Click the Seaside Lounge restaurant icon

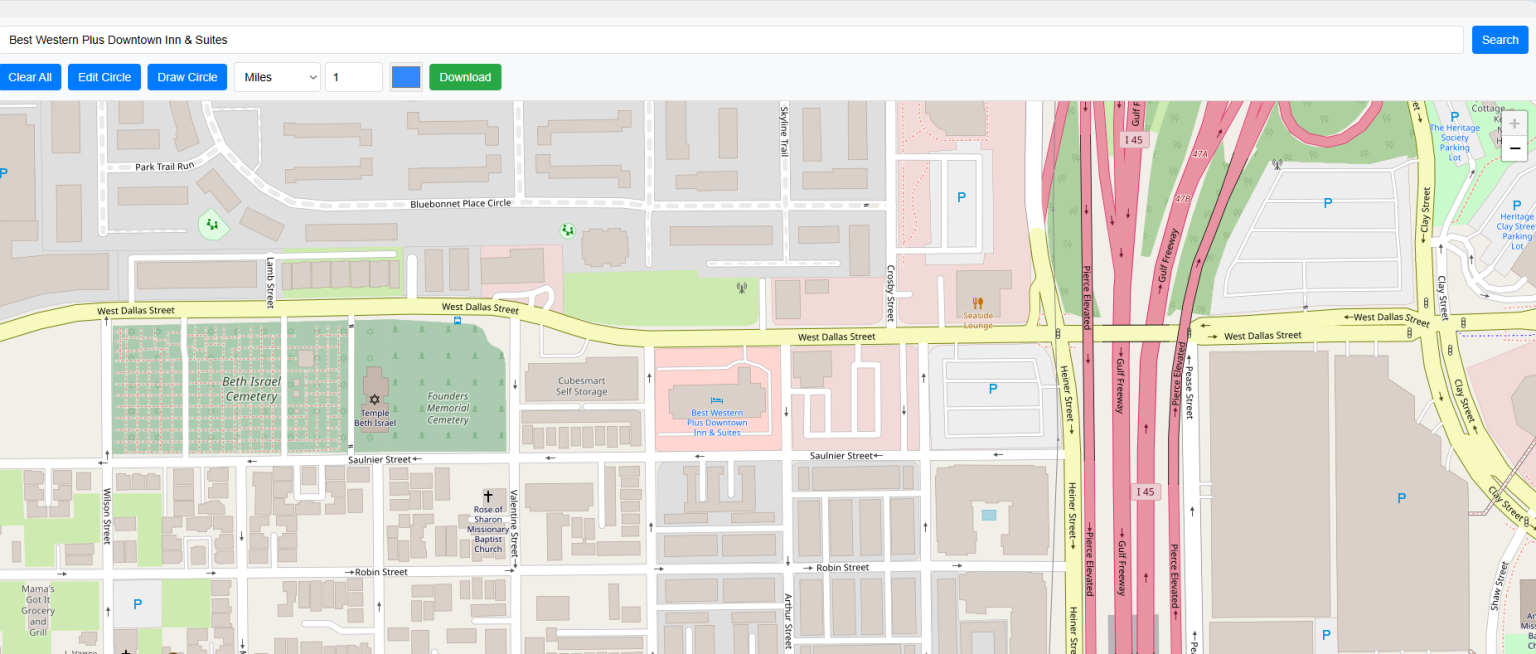tap(978, 303)
